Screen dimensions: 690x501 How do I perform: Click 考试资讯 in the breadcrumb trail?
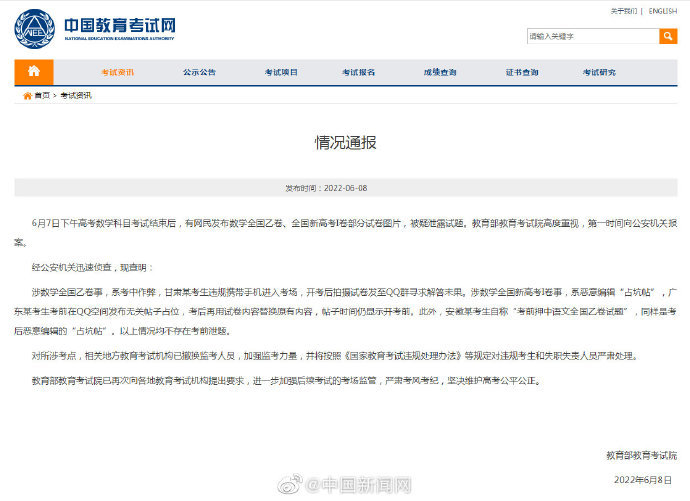(76, 95)
